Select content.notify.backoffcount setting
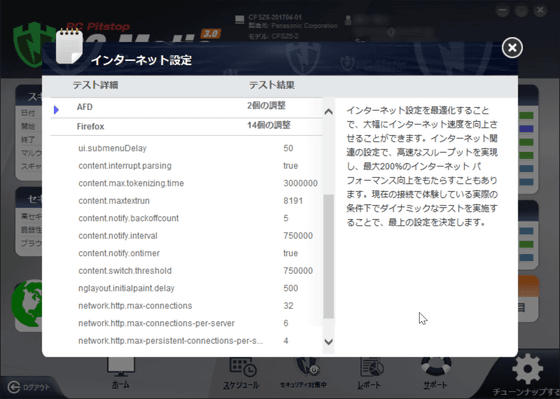The height and width of the screenshot is (399, 560). pyautogui.click(x=129, y=218)
